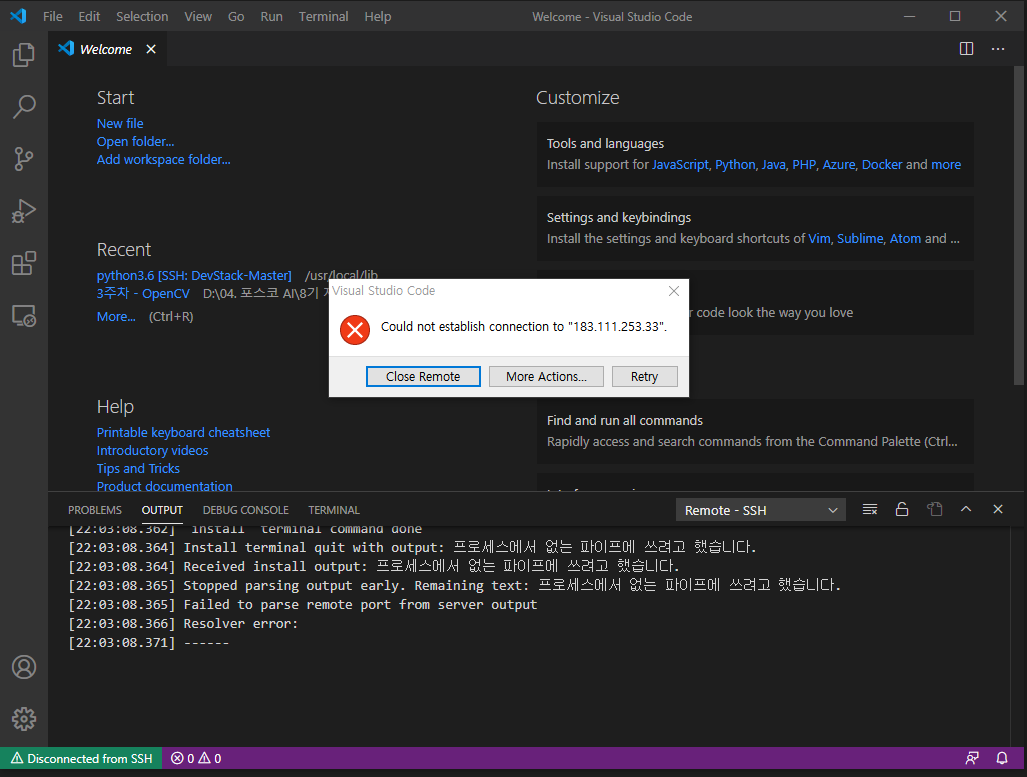Click the Azure support link

[x=838, y=164]
